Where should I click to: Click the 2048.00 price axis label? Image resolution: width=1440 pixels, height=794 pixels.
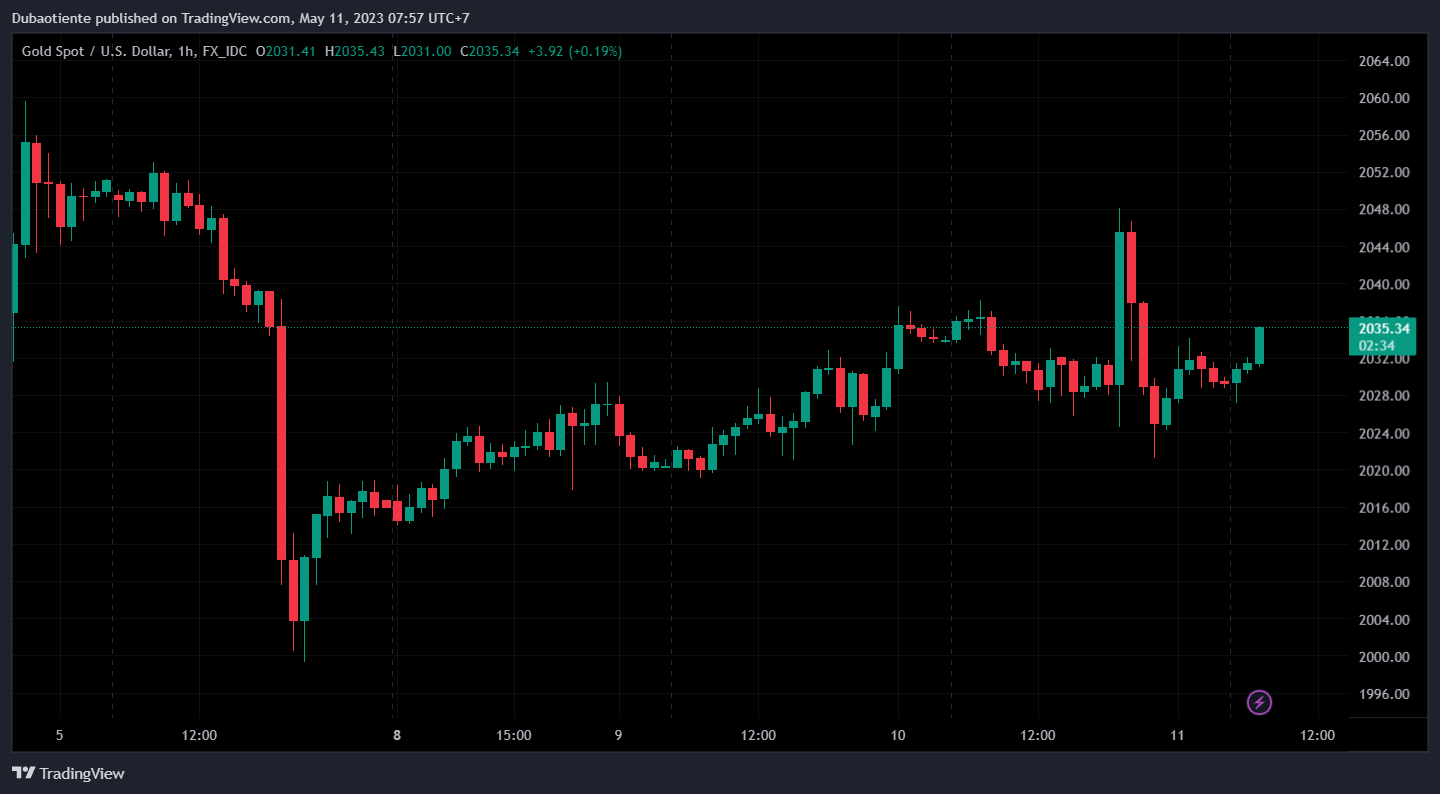pyautogui.click(x=1384, y=210)
